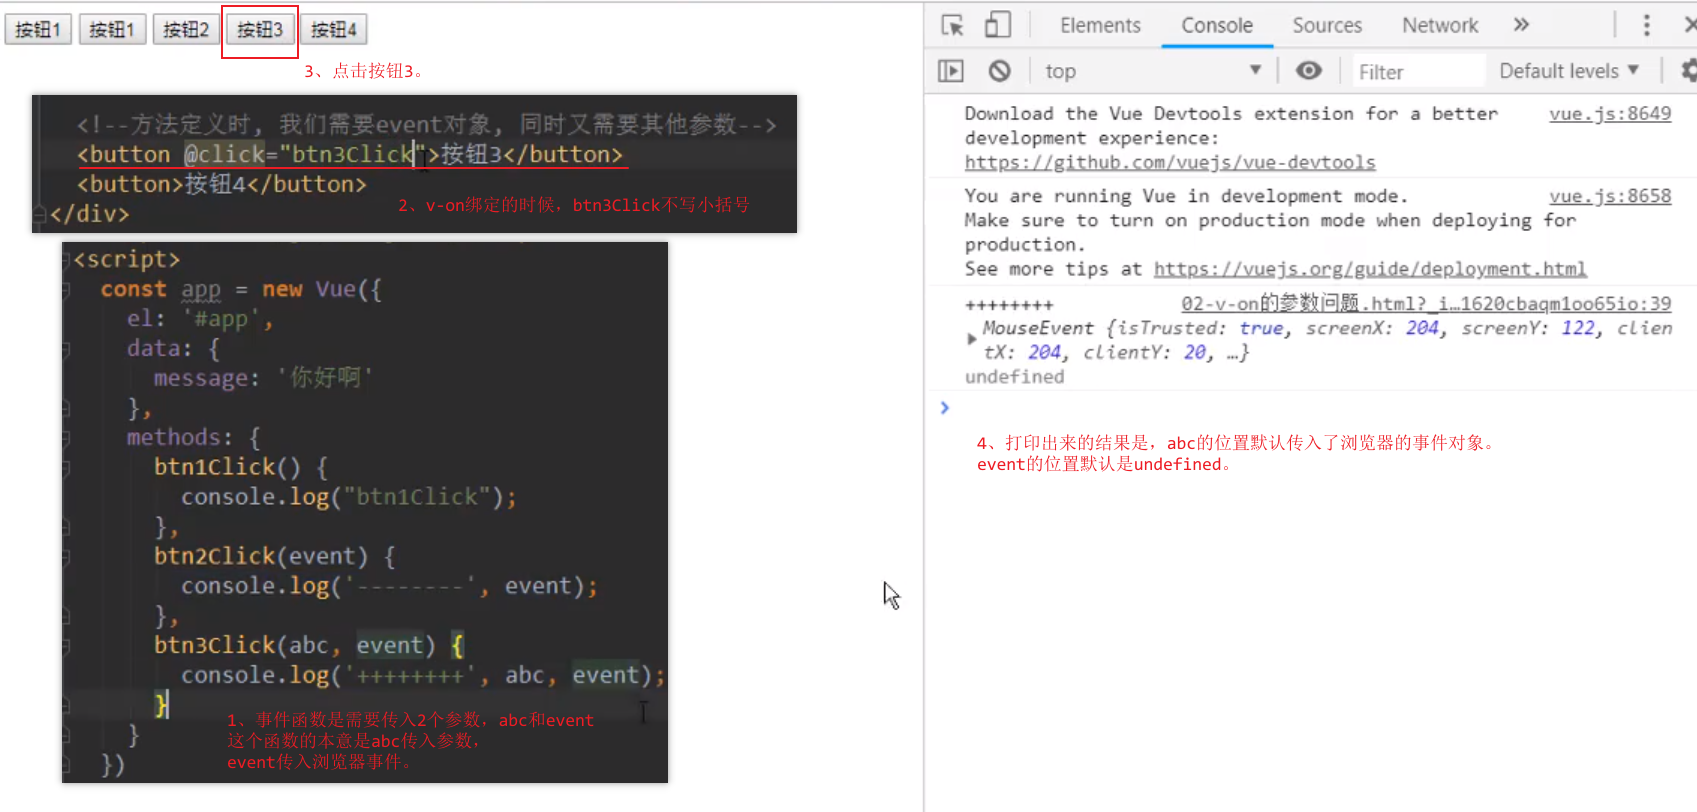Select the '++++++++' console log text
The image size is (1697, 812).
(x=1009, y=305)
